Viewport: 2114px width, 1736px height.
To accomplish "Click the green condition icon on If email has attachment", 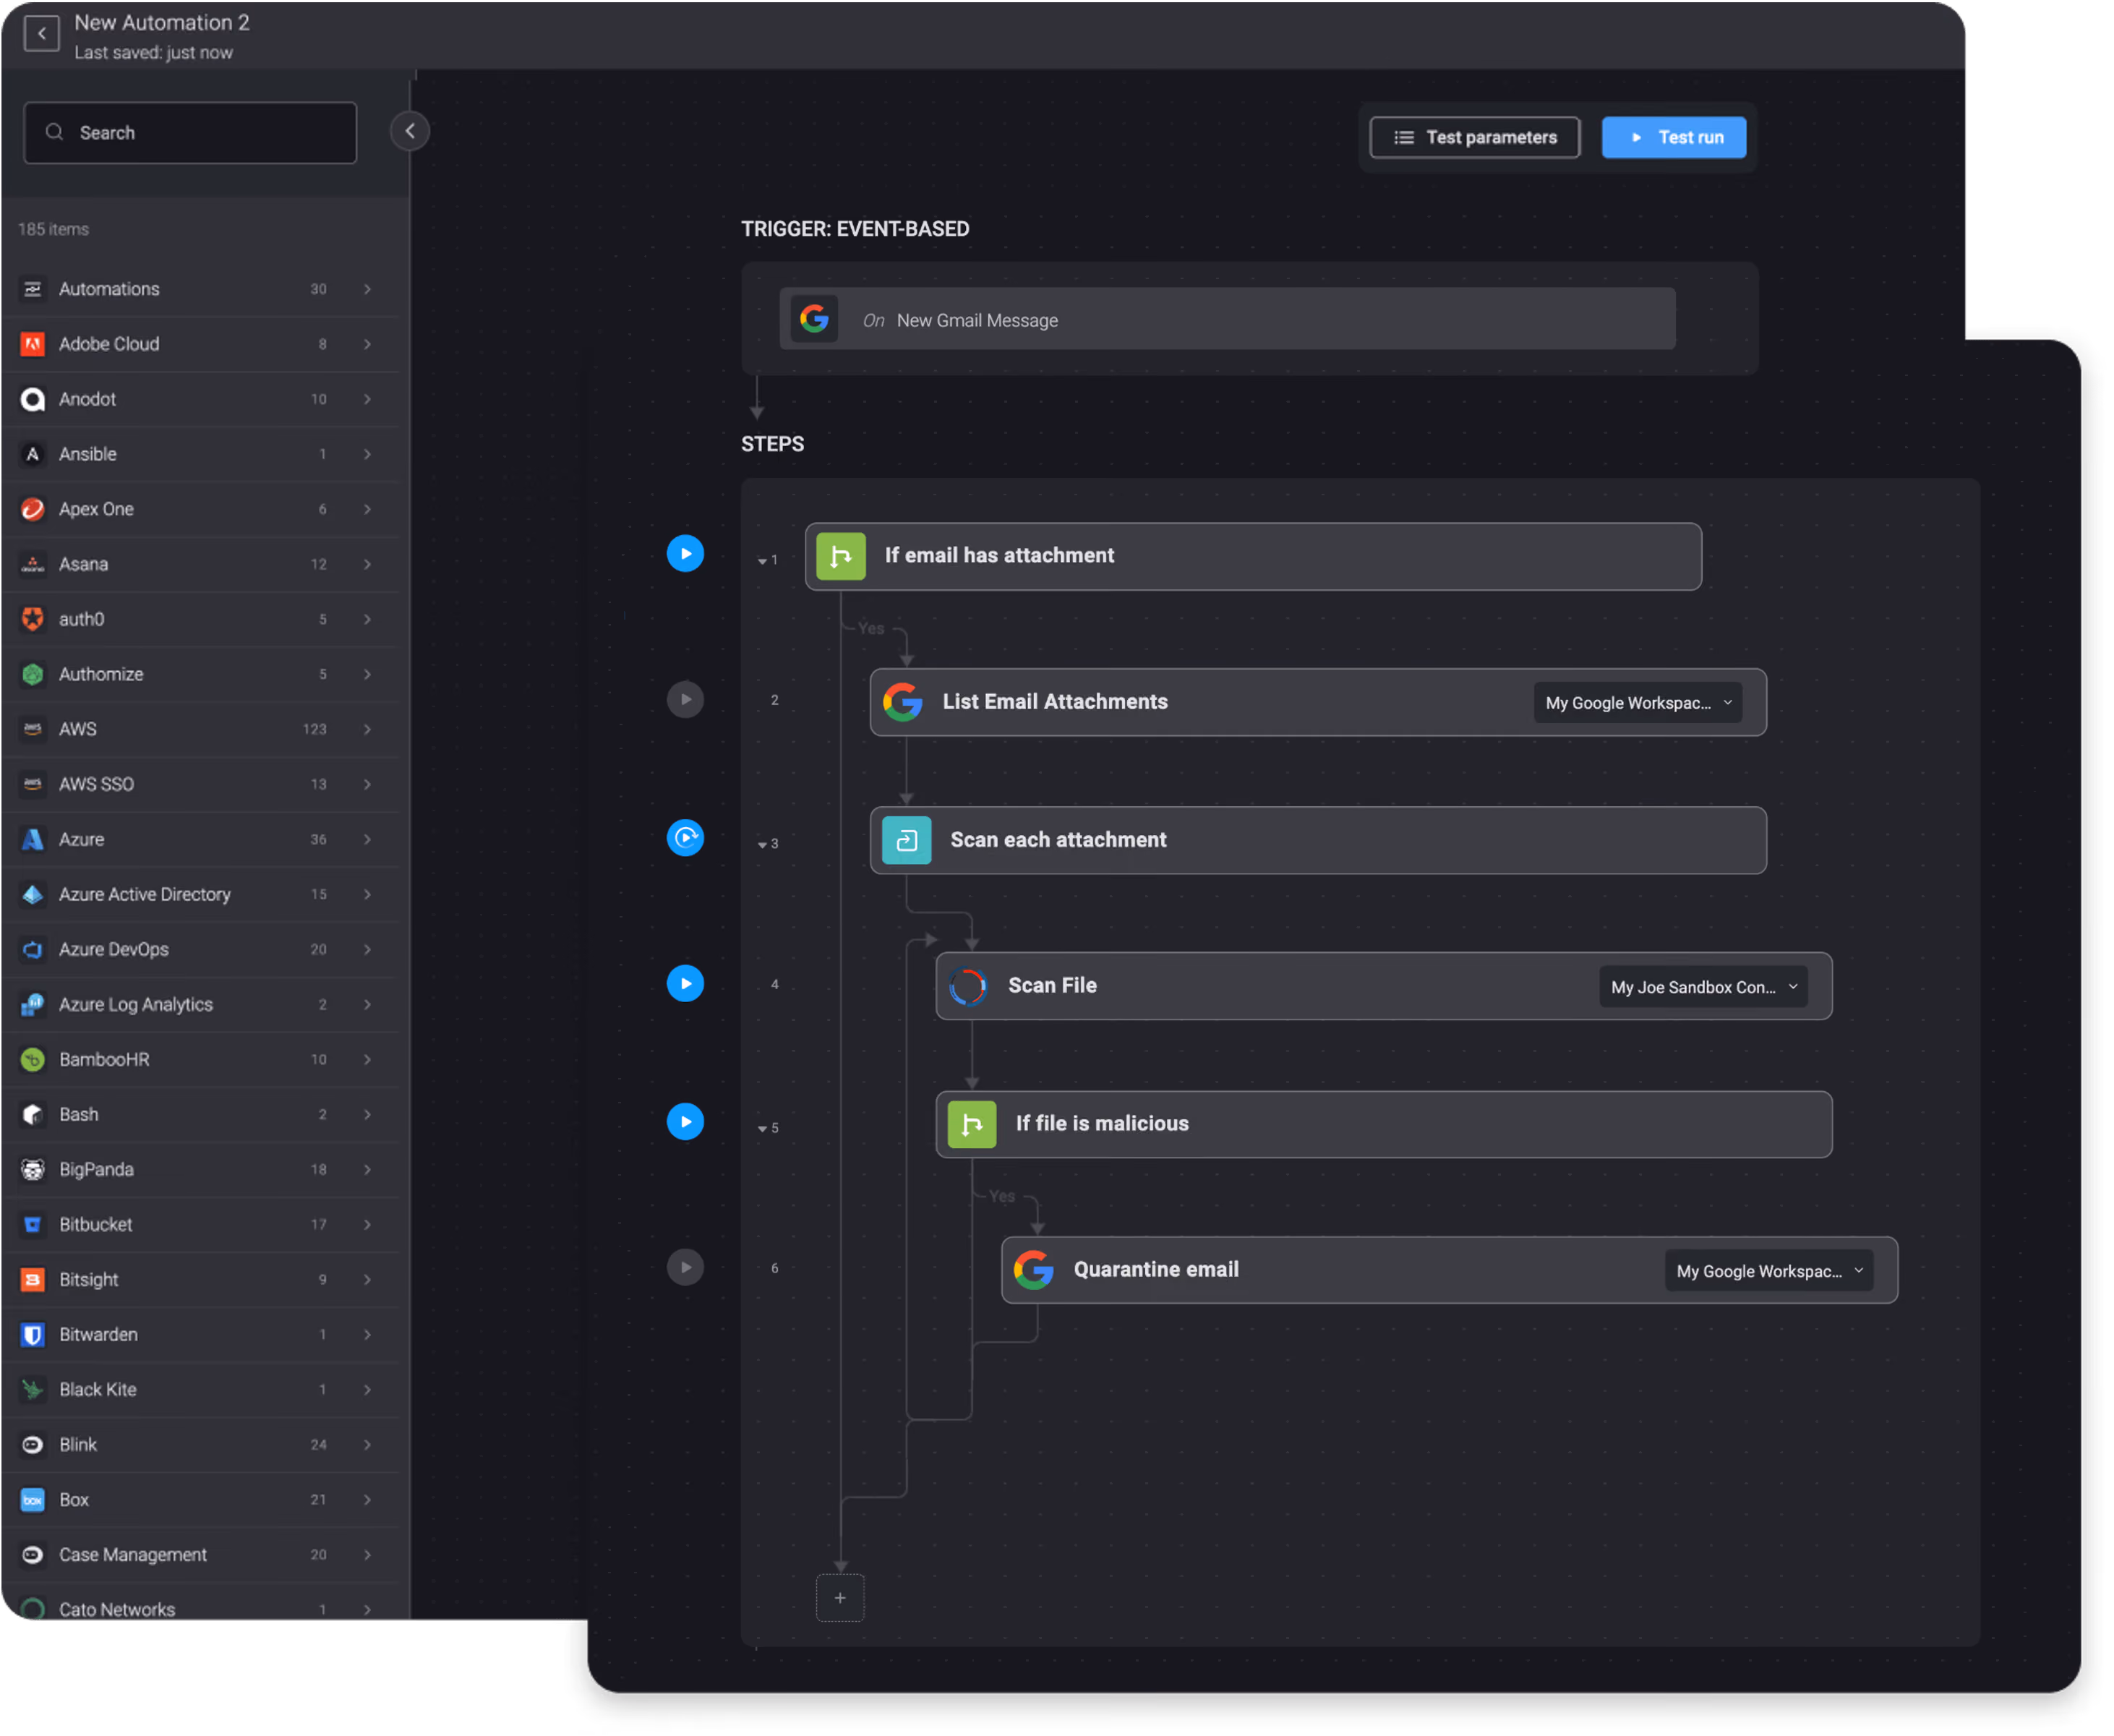I will point(842,557).
